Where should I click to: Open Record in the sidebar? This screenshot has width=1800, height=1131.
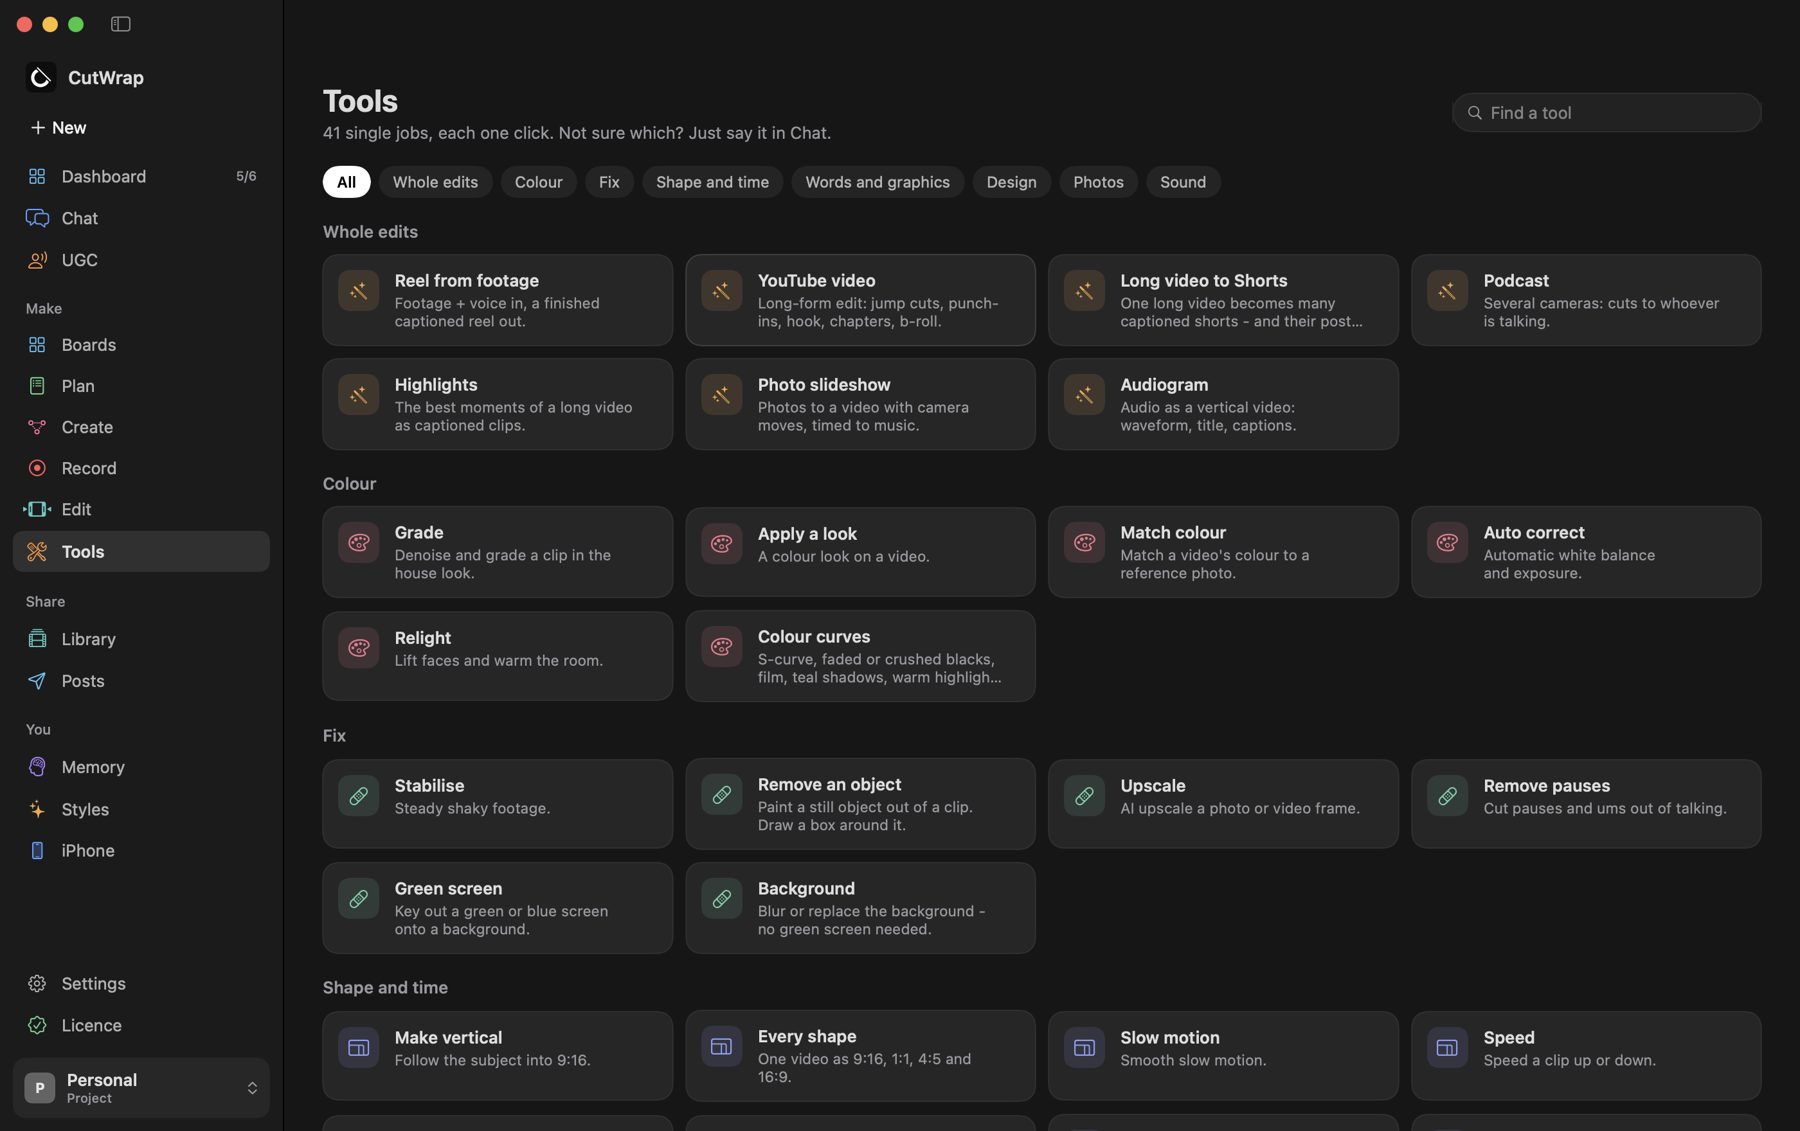[141, 468]
